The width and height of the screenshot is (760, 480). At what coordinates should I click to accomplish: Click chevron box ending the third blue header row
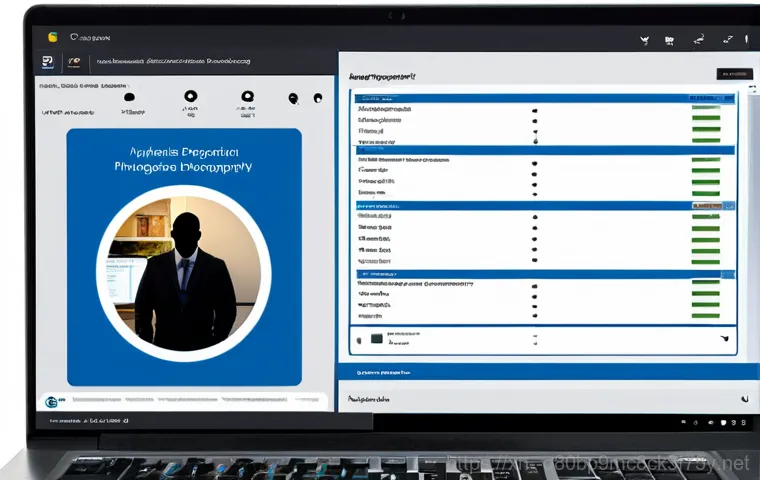(x=730, y=206)
